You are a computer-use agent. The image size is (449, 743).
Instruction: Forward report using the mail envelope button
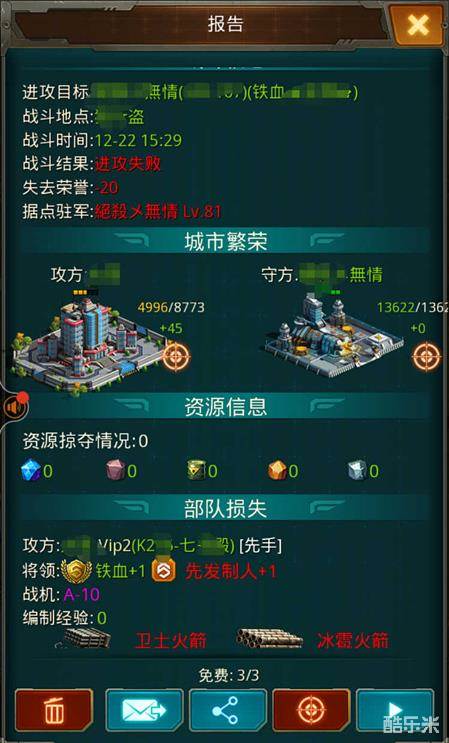tap(144, 711)
